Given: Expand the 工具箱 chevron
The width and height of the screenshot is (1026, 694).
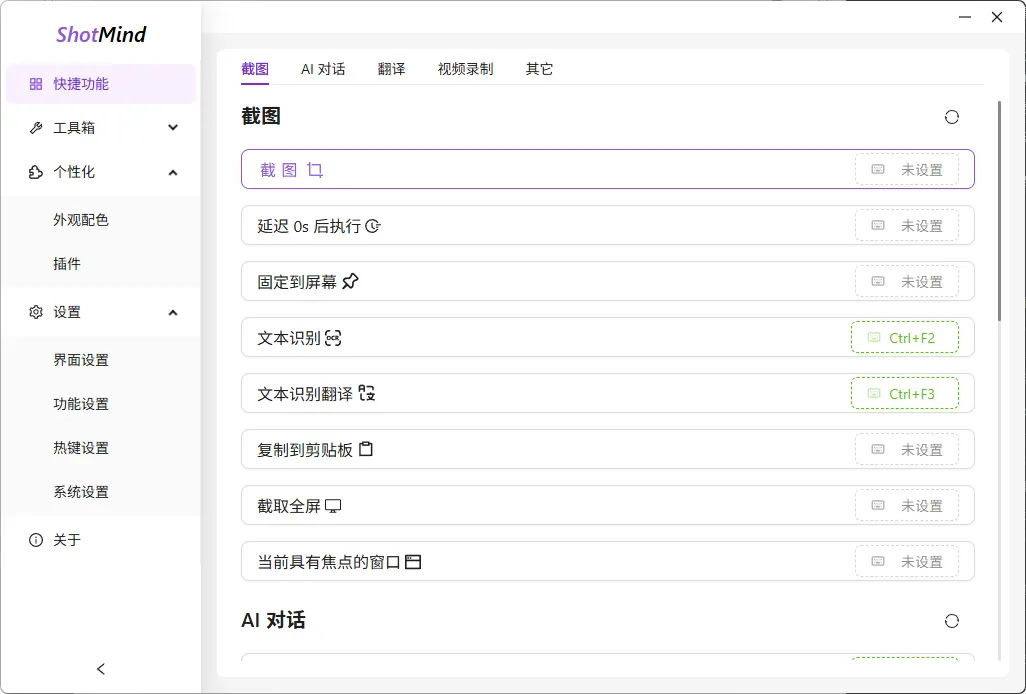Looking at the screenshot, I should 173,128.
